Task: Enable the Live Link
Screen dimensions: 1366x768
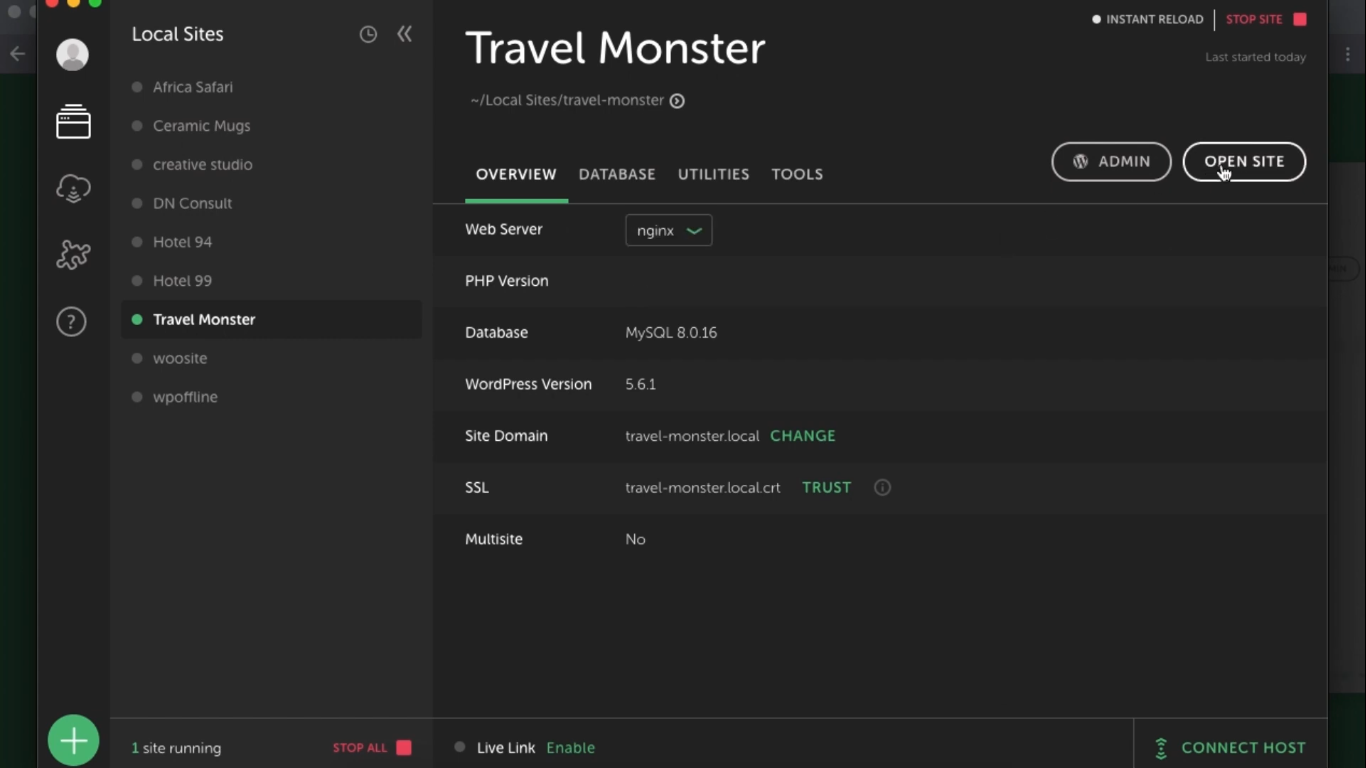Action: 571,748
